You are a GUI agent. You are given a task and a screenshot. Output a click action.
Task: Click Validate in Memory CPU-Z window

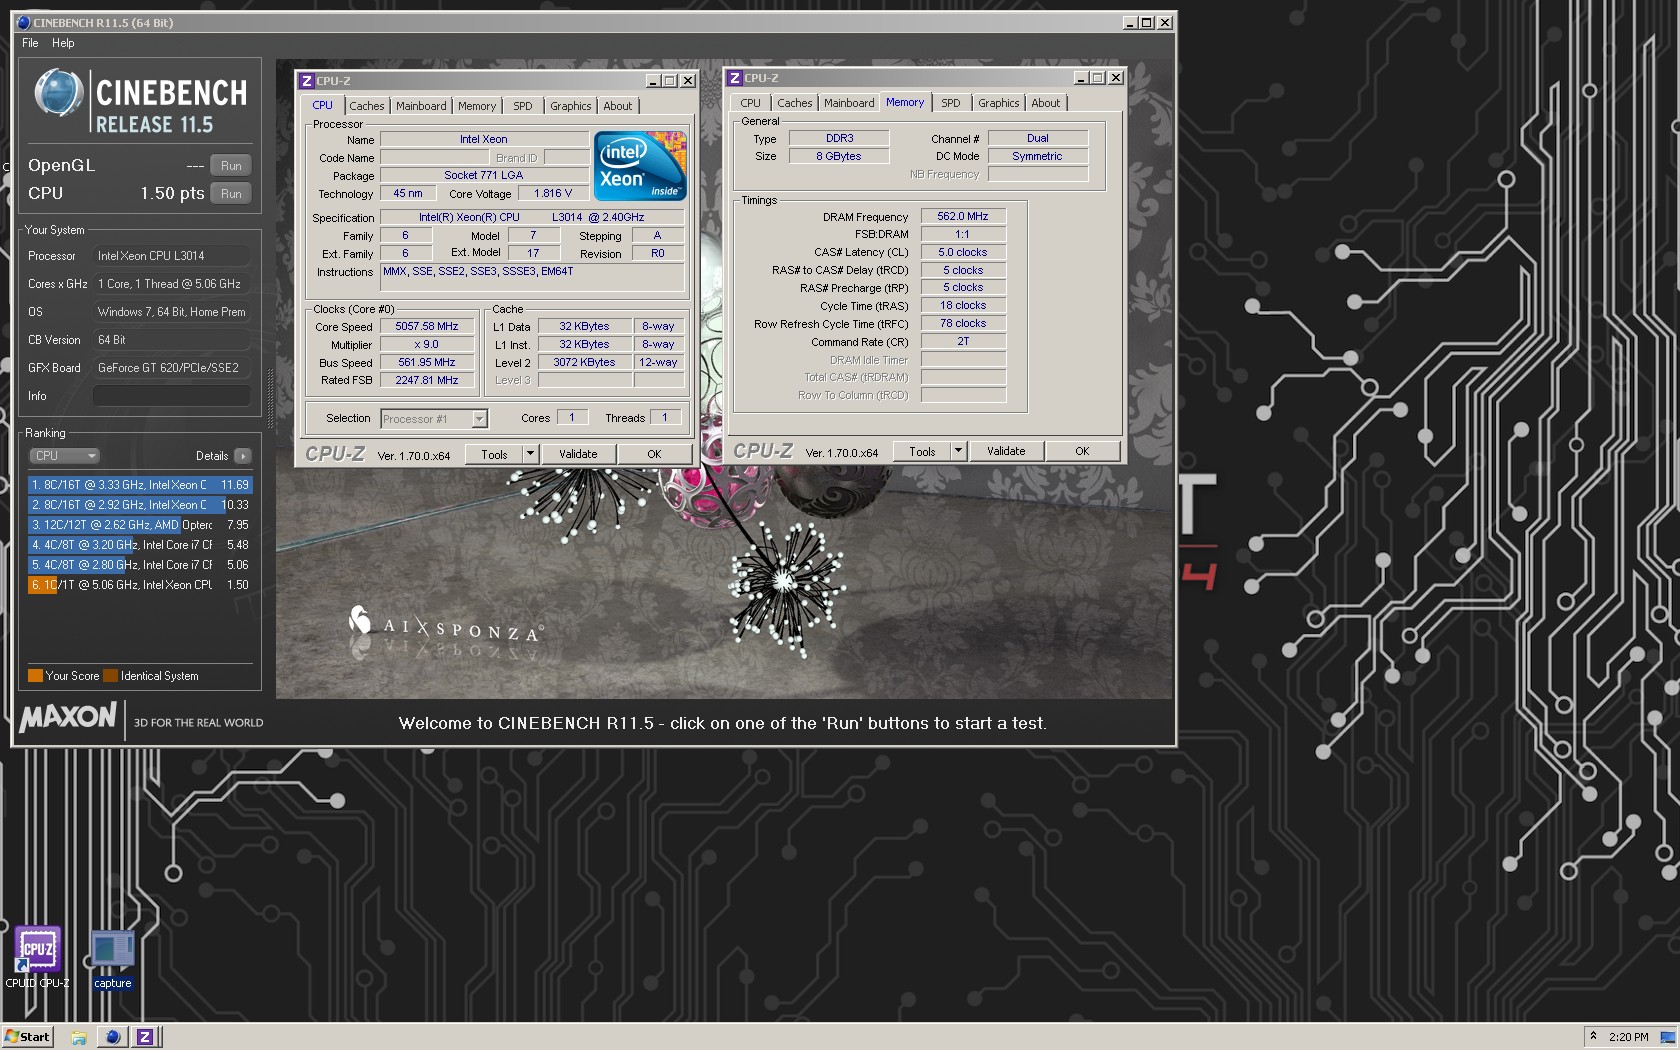coord(1006,451)
